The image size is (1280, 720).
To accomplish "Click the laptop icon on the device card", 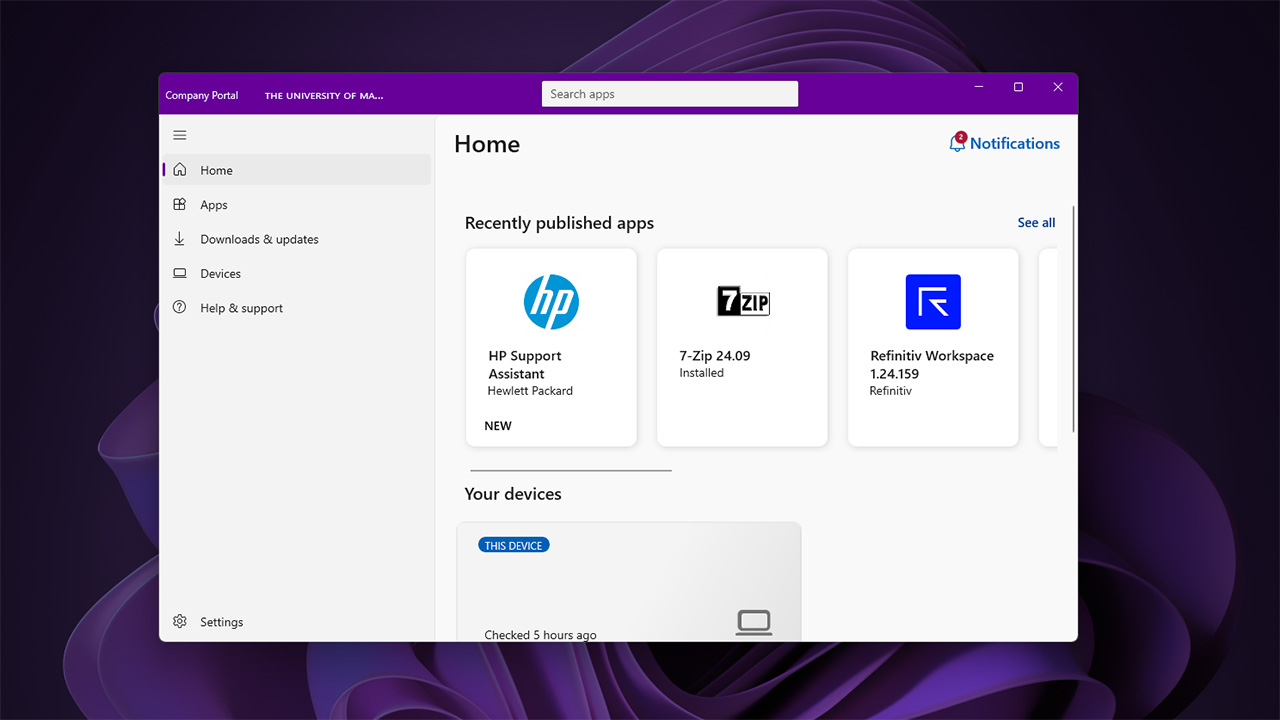I will coord(754,621).
